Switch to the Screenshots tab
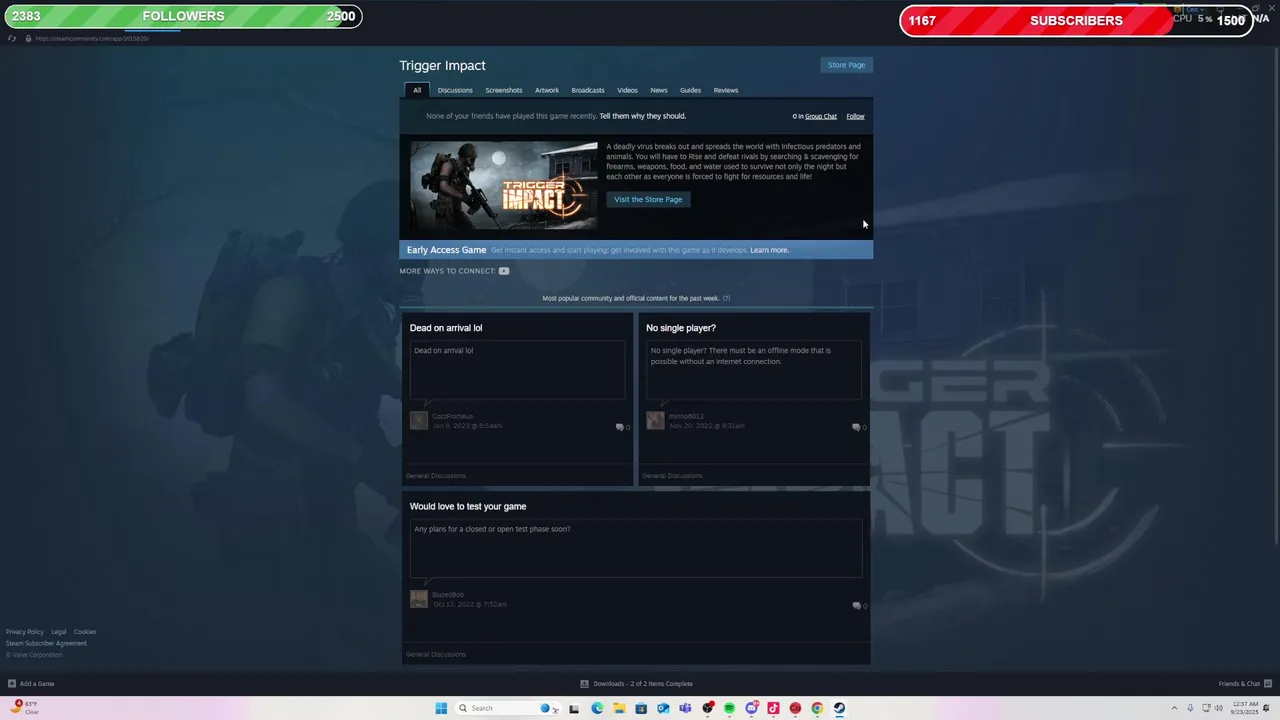Screen dimensions: 1280x720 coord(504,90)
